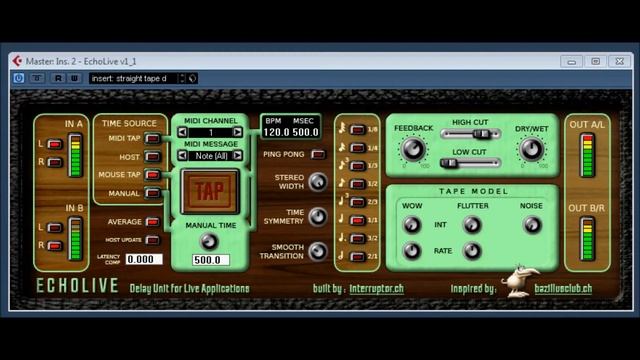Toggle the IN A right channel switch
Viewport: 640px width, 360px height.
point(54,162)
